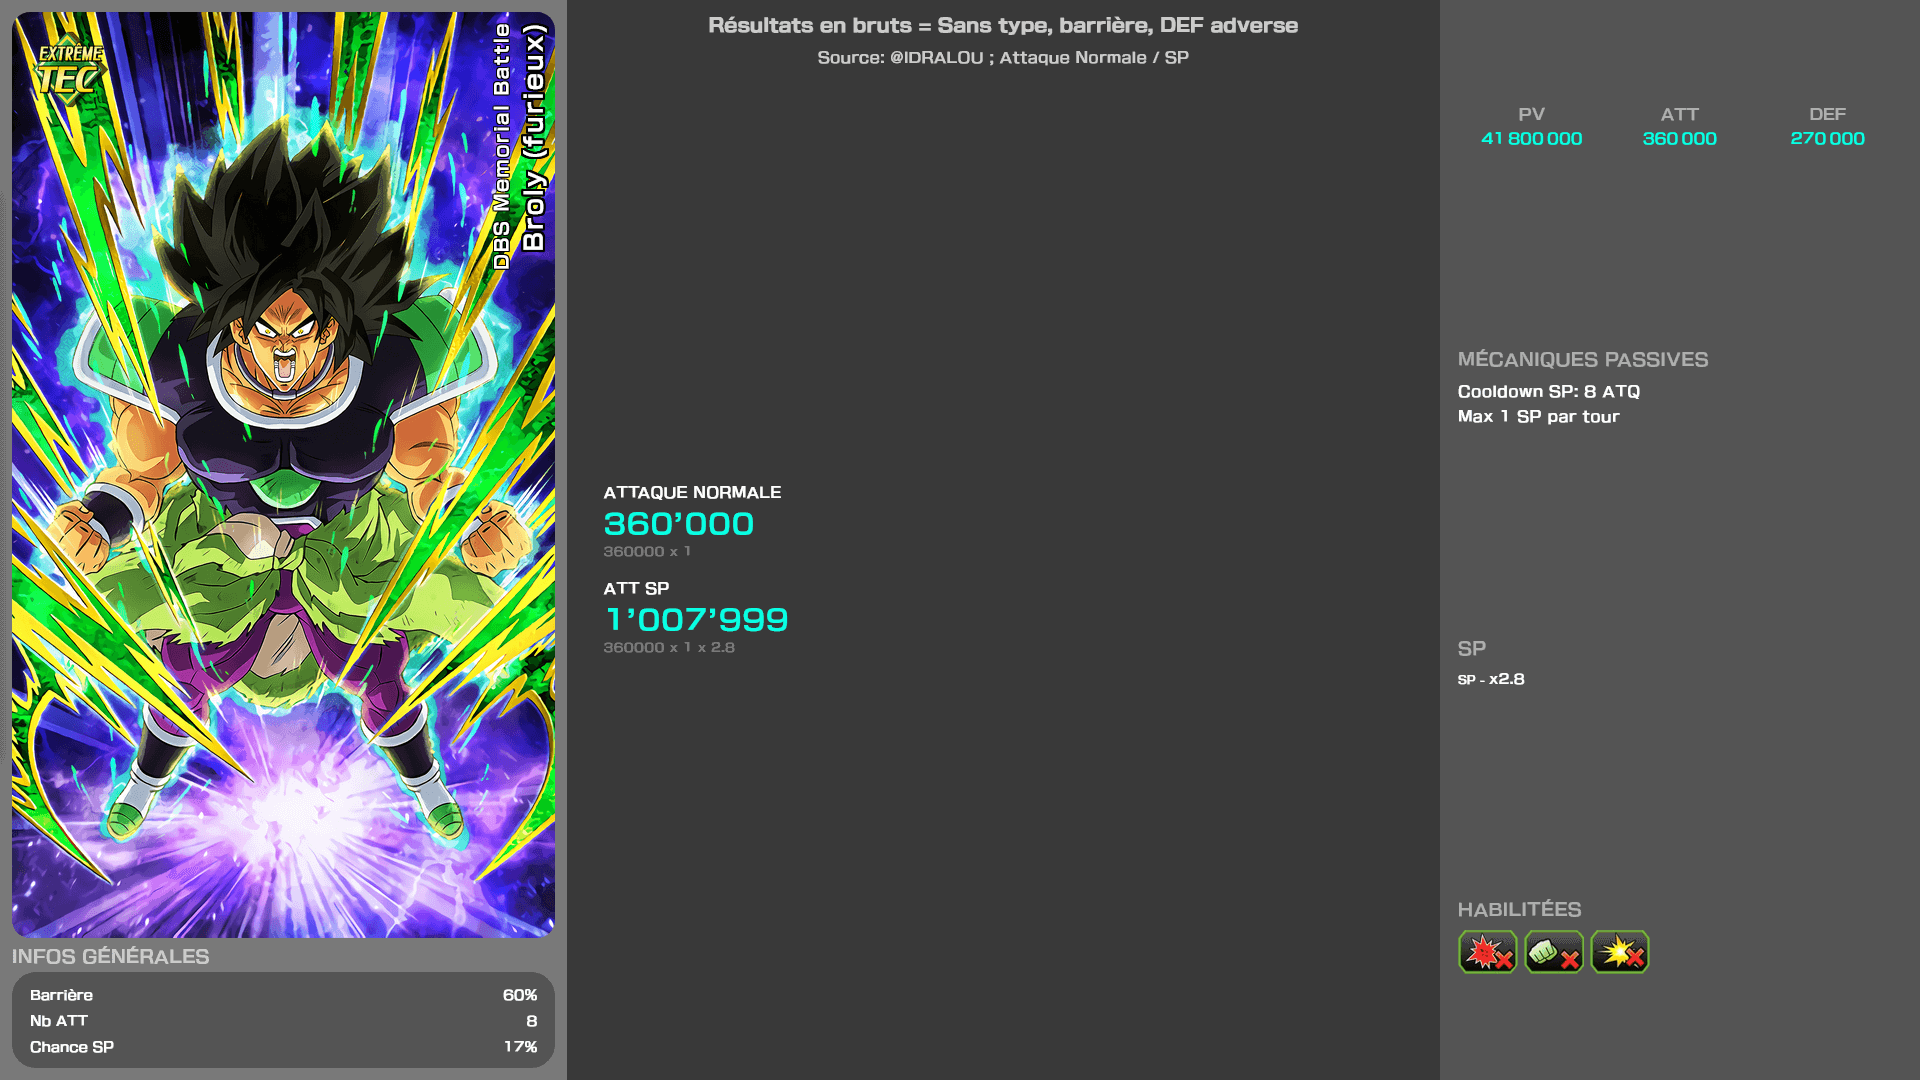Click the HABILITÉES heading

click(1519, 910)
